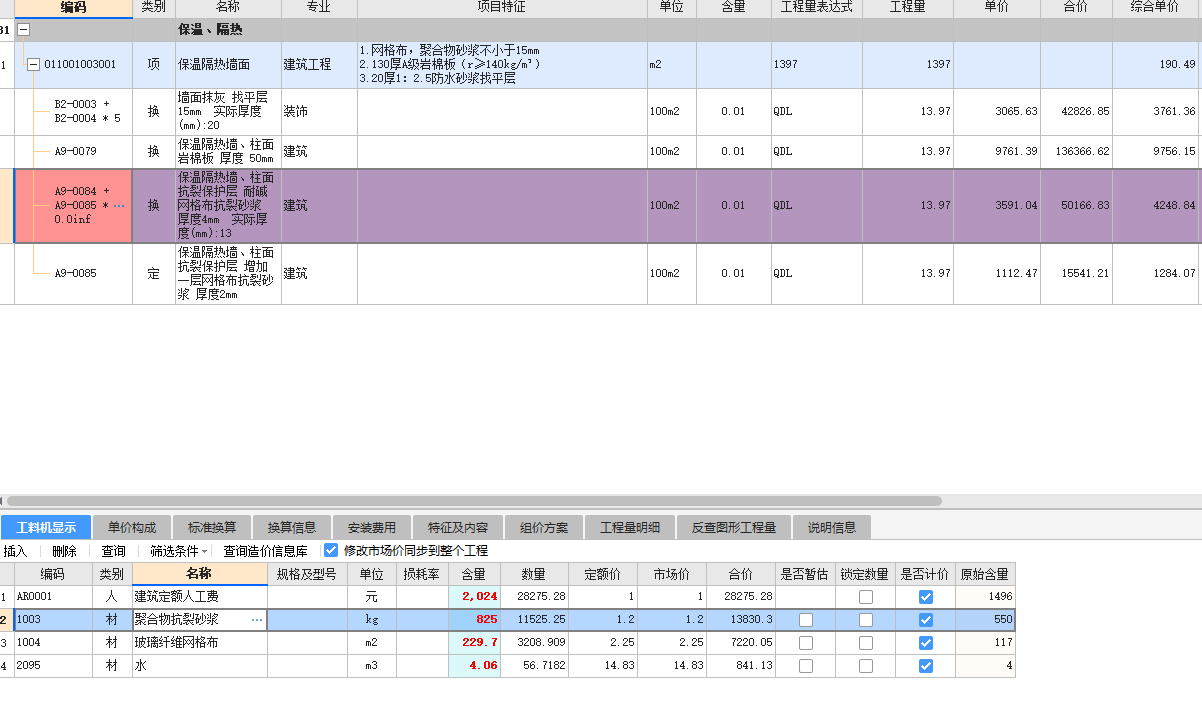1202x710 pixels.
Task: Open the 筛选条件 filter dropdown
Action: [179, 551]
